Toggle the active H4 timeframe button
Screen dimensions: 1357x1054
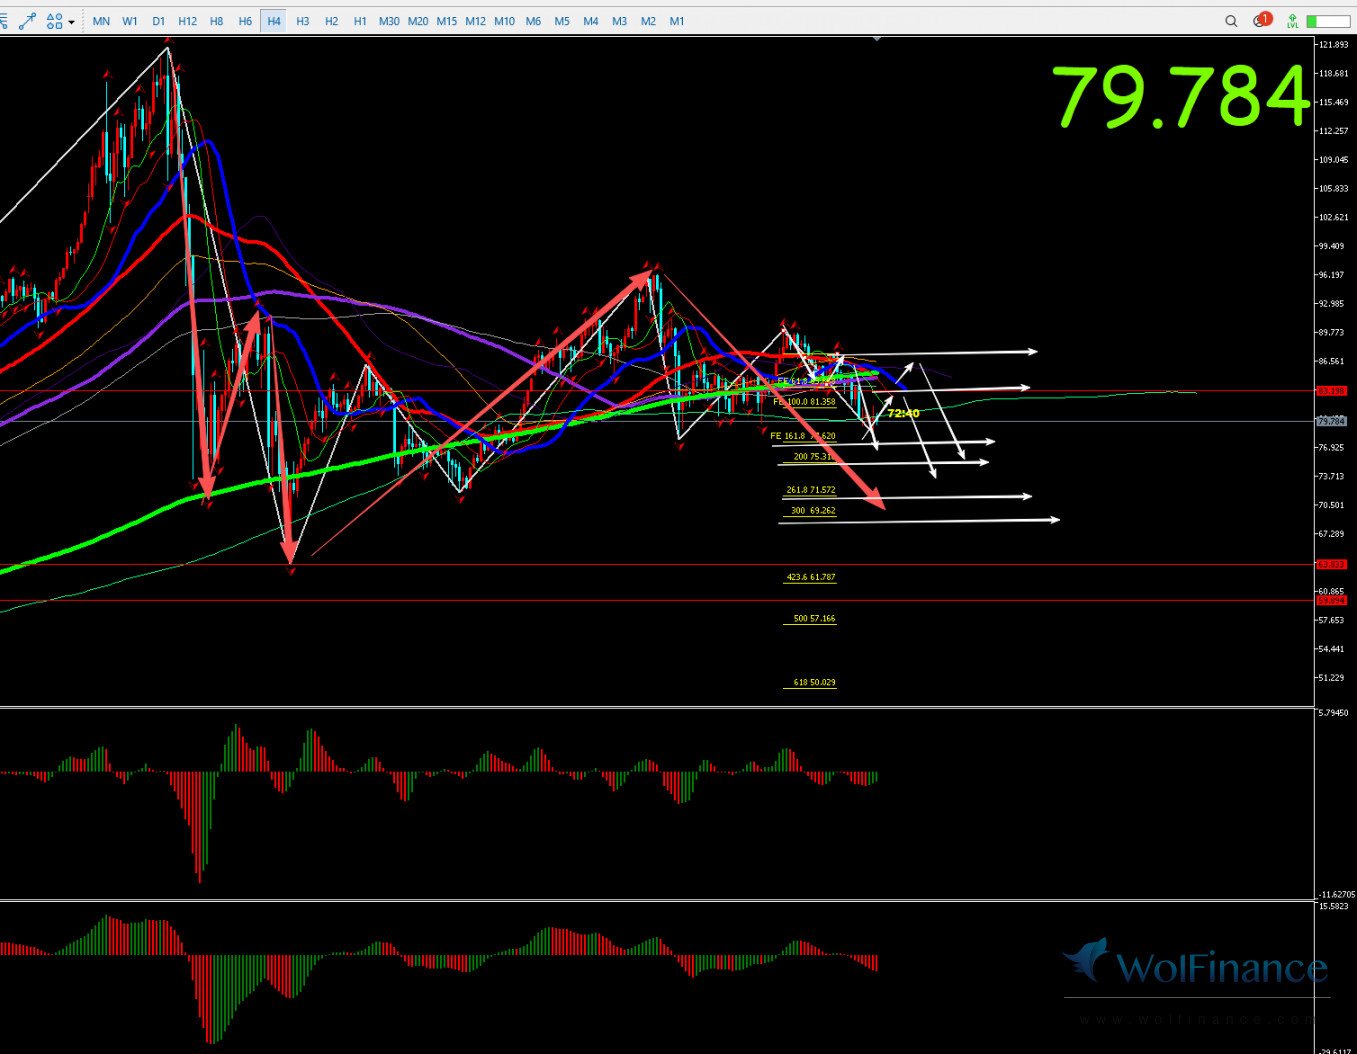[273, 21]
